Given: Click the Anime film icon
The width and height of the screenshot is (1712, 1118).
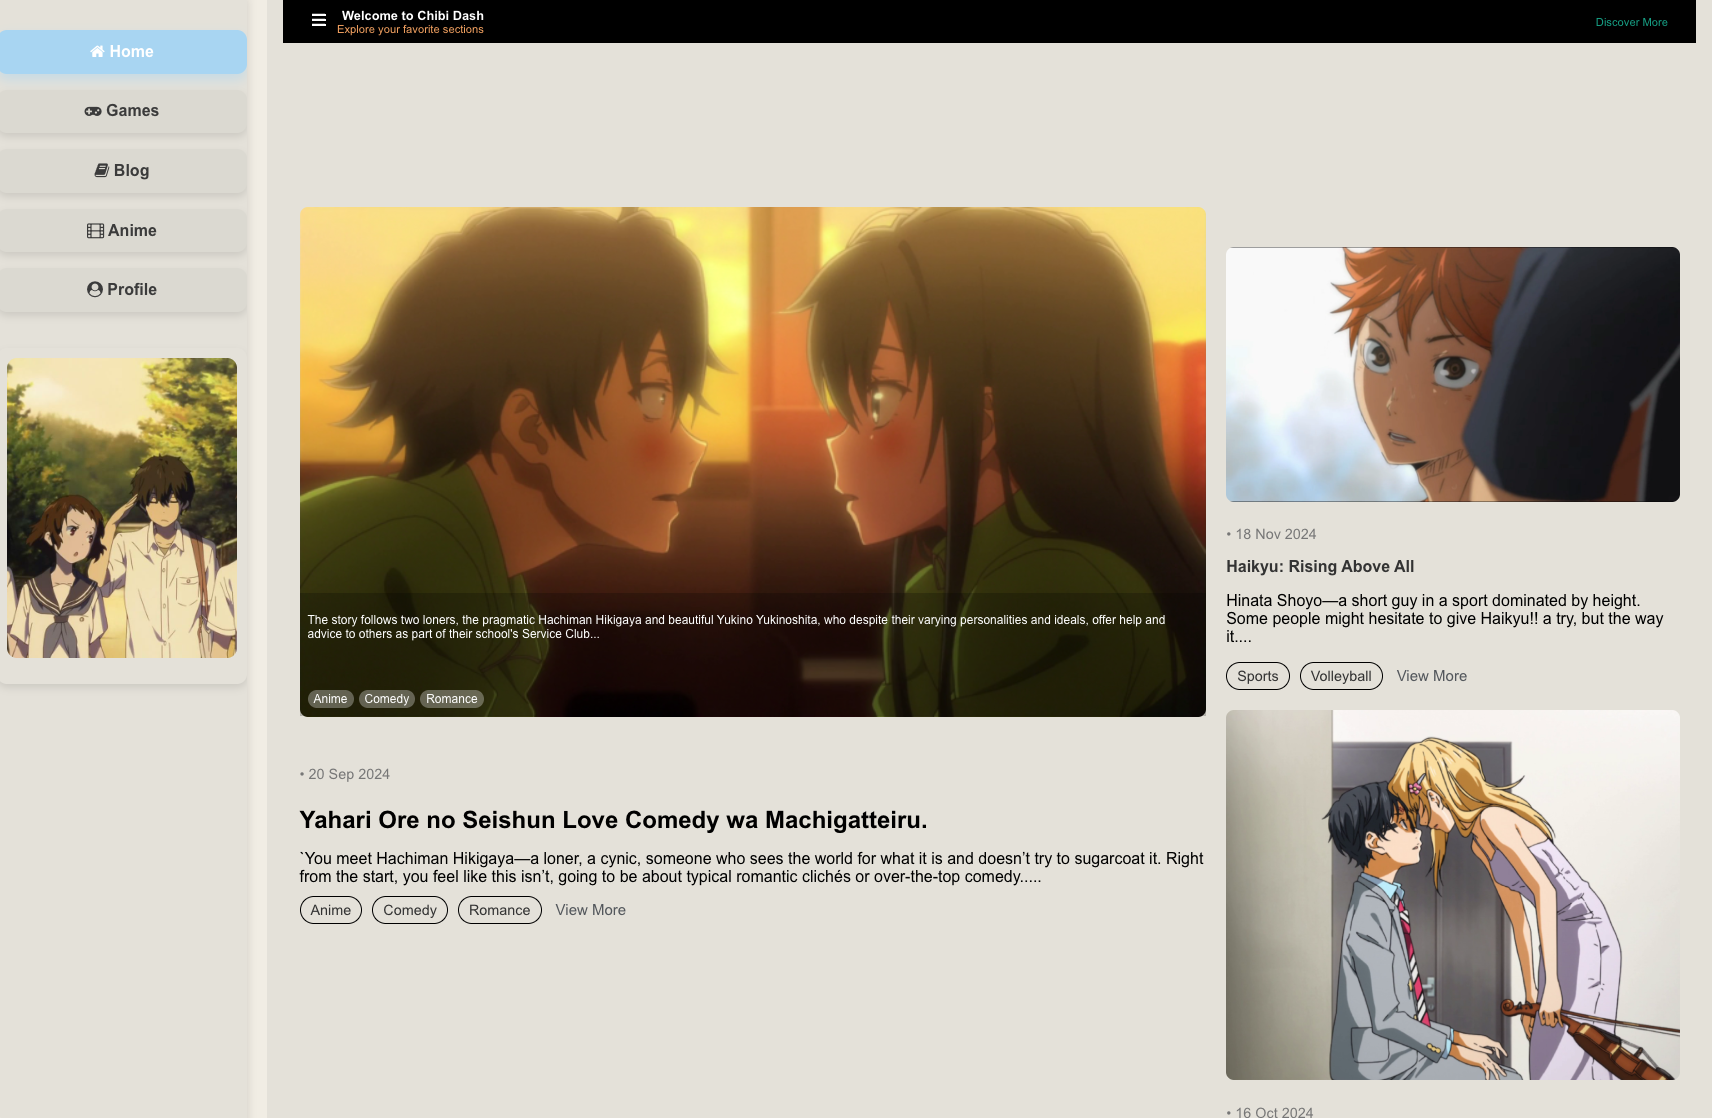Looking at the screenshot, I should click(96, 231).
